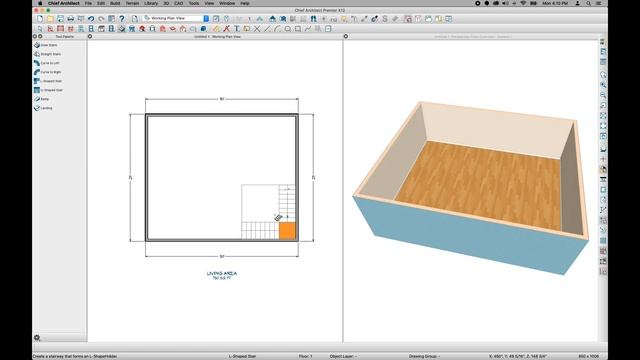Click the Fill Window icon on right toolbar

(603, 116)
